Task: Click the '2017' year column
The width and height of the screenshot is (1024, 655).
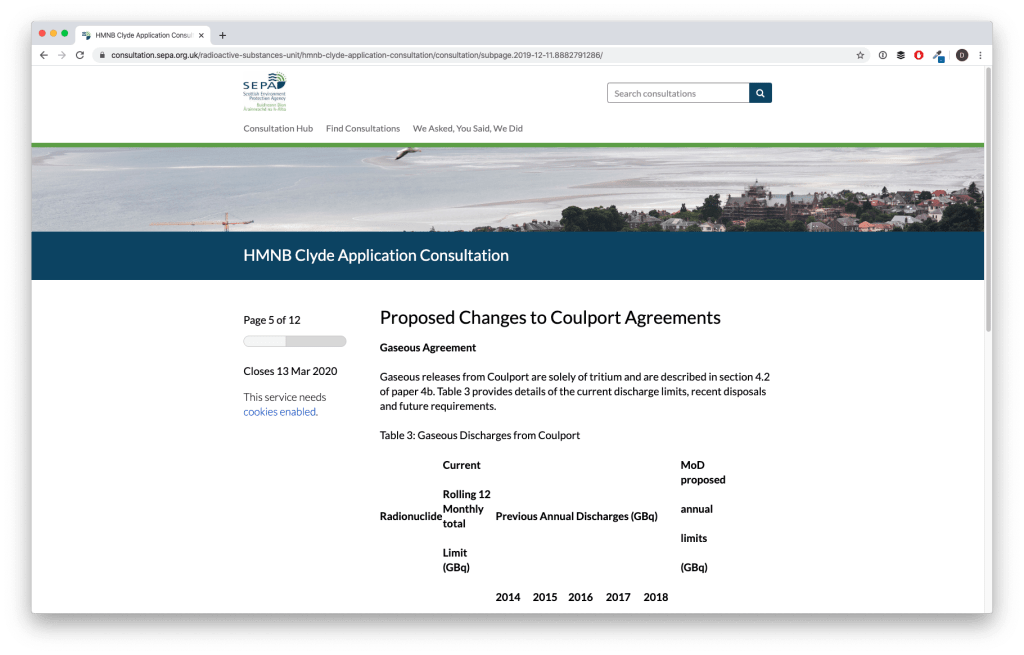Action: (618, 598)
